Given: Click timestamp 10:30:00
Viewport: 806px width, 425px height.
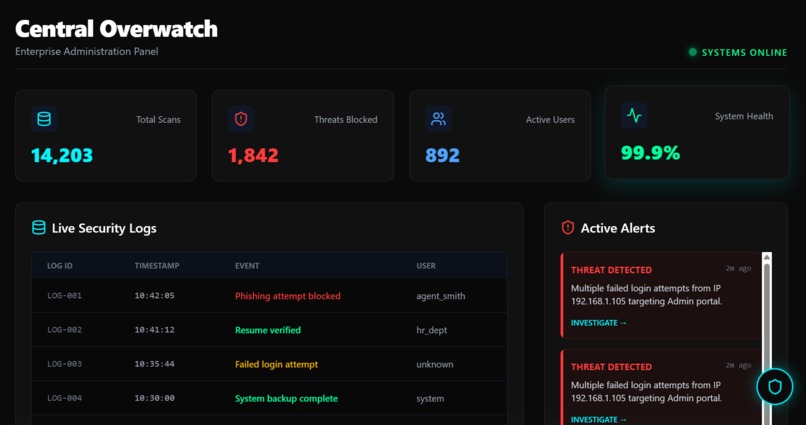Looking at the screenshot, I should click(155, 398).
